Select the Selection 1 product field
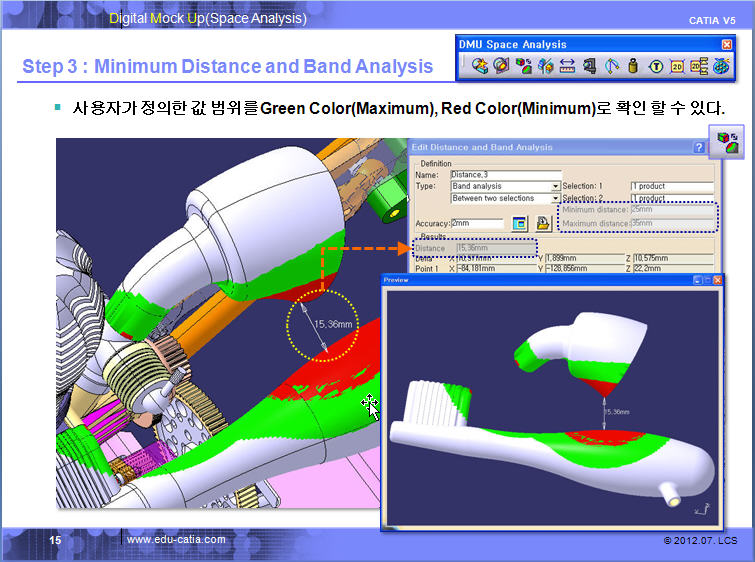This screenshot has width=755, height=562. click(671, 187)
